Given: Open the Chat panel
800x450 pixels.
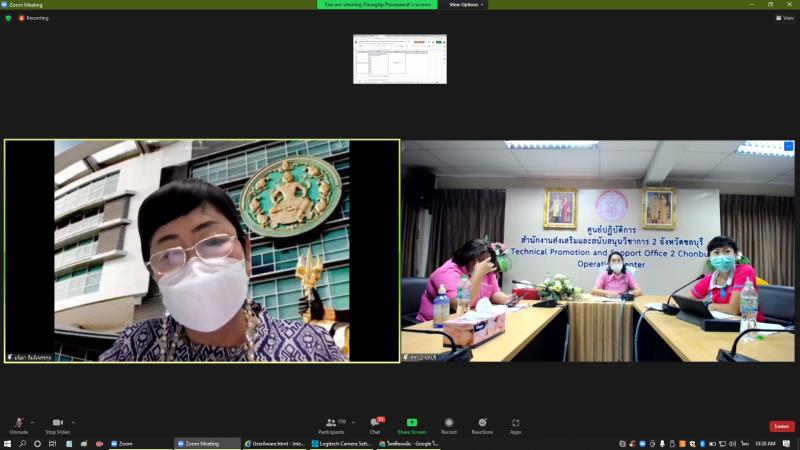Looking at the screenshot, I should [376, 425].
